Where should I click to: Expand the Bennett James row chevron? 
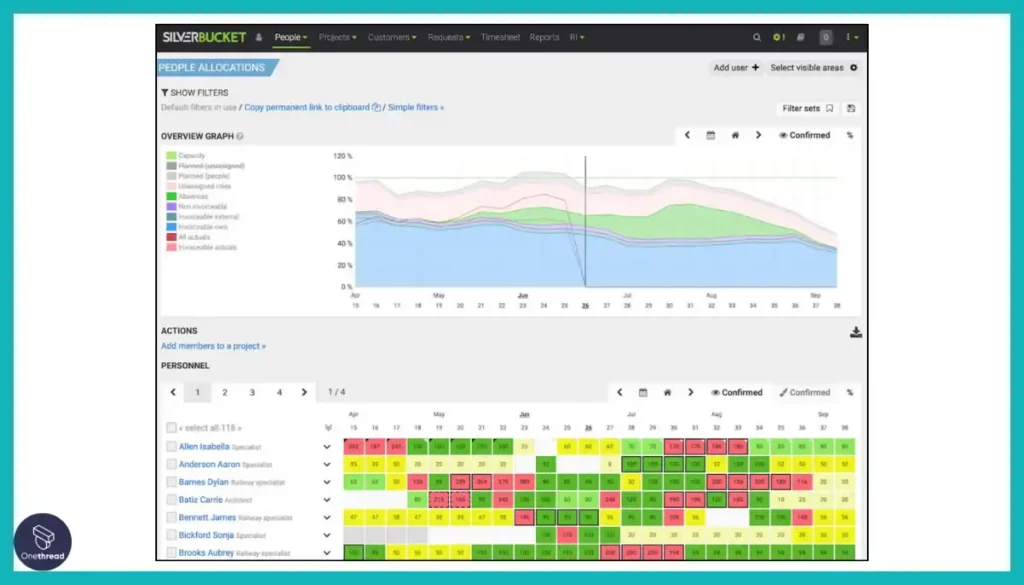[327, 518]
